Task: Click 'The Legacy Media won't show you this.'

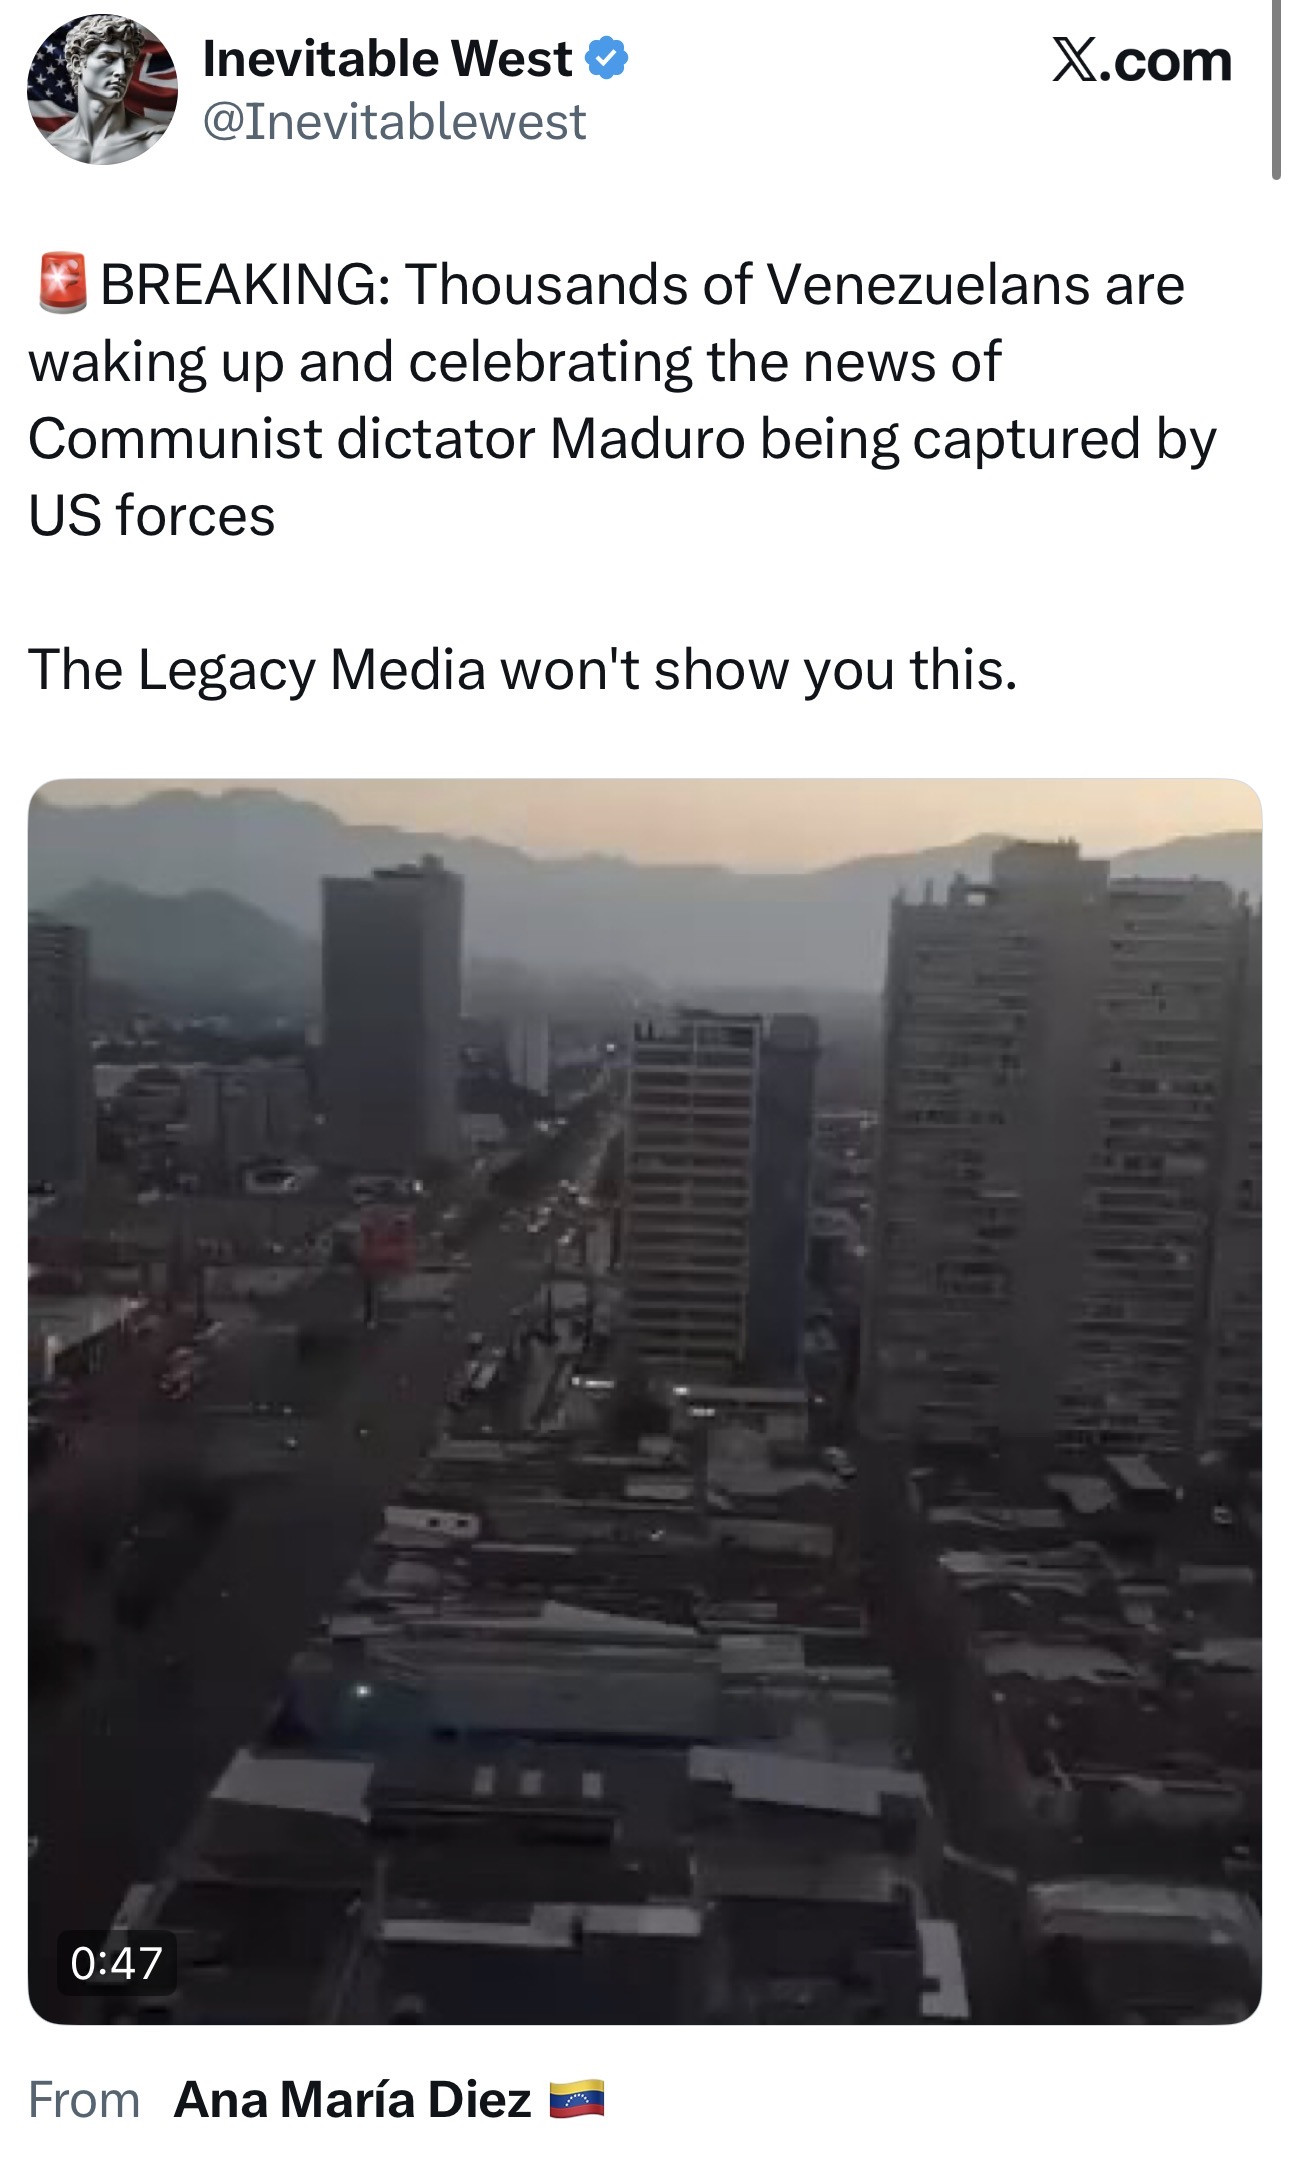Action: tap(523, 669)
